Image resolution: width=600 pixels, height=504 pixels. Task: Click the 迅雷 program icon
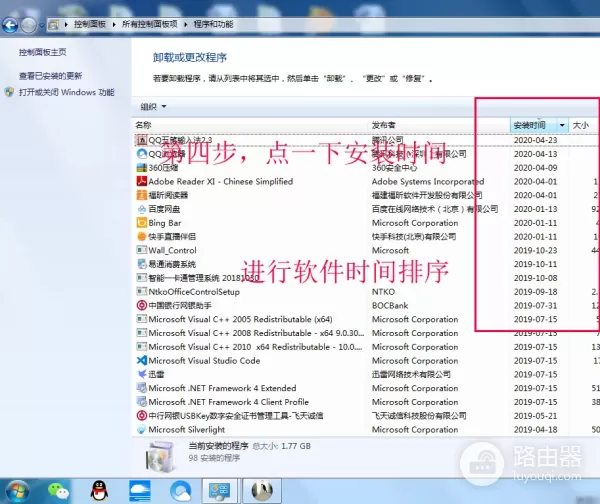coord(142,374)
